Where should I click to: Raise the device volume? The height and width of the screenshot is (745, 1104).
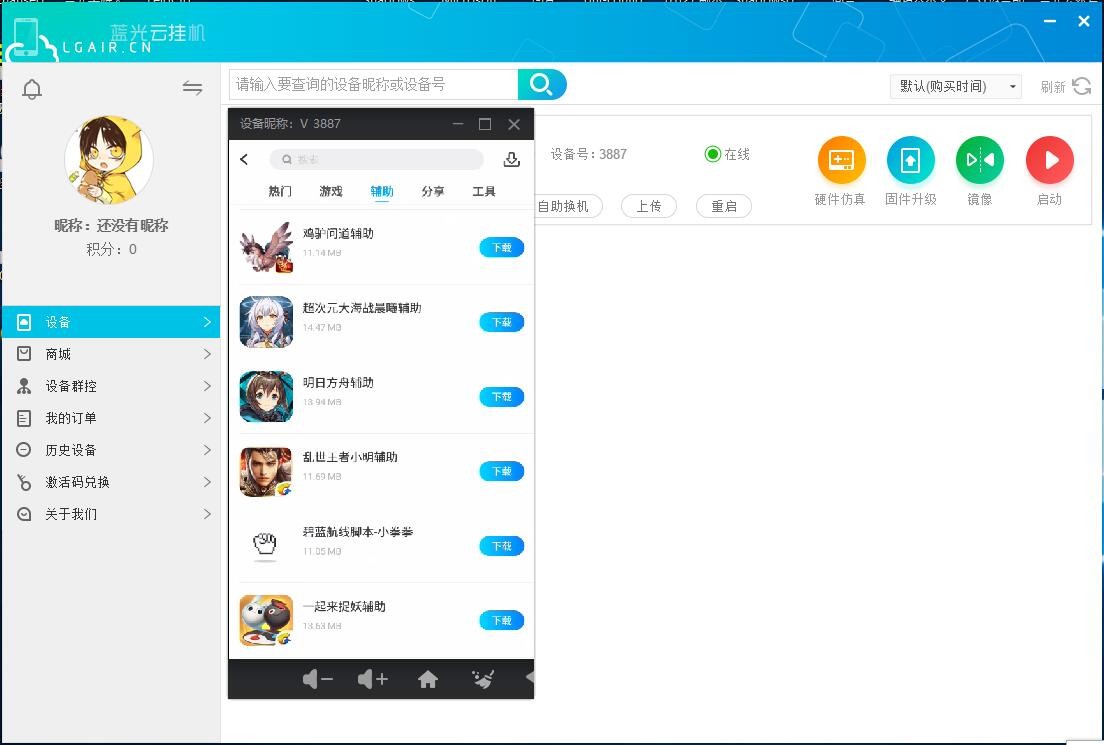pyautogui.click(x=372, y=679)
